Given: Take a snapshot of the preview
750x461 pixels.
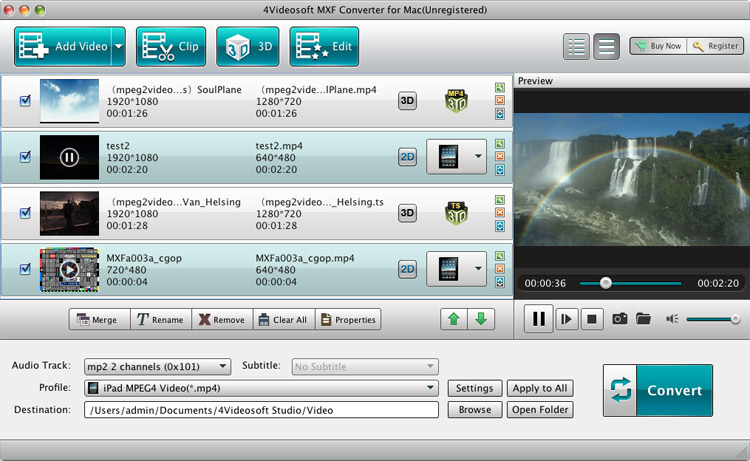Looking at the screenshot, I should (x=620, y=318).
